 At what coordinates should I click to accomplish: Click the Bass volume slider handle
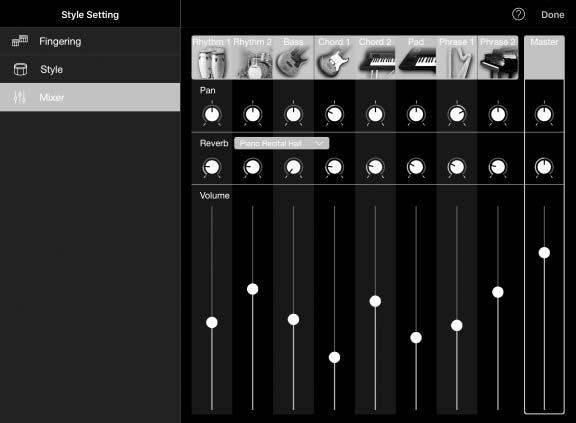click(x=294, y=319)
